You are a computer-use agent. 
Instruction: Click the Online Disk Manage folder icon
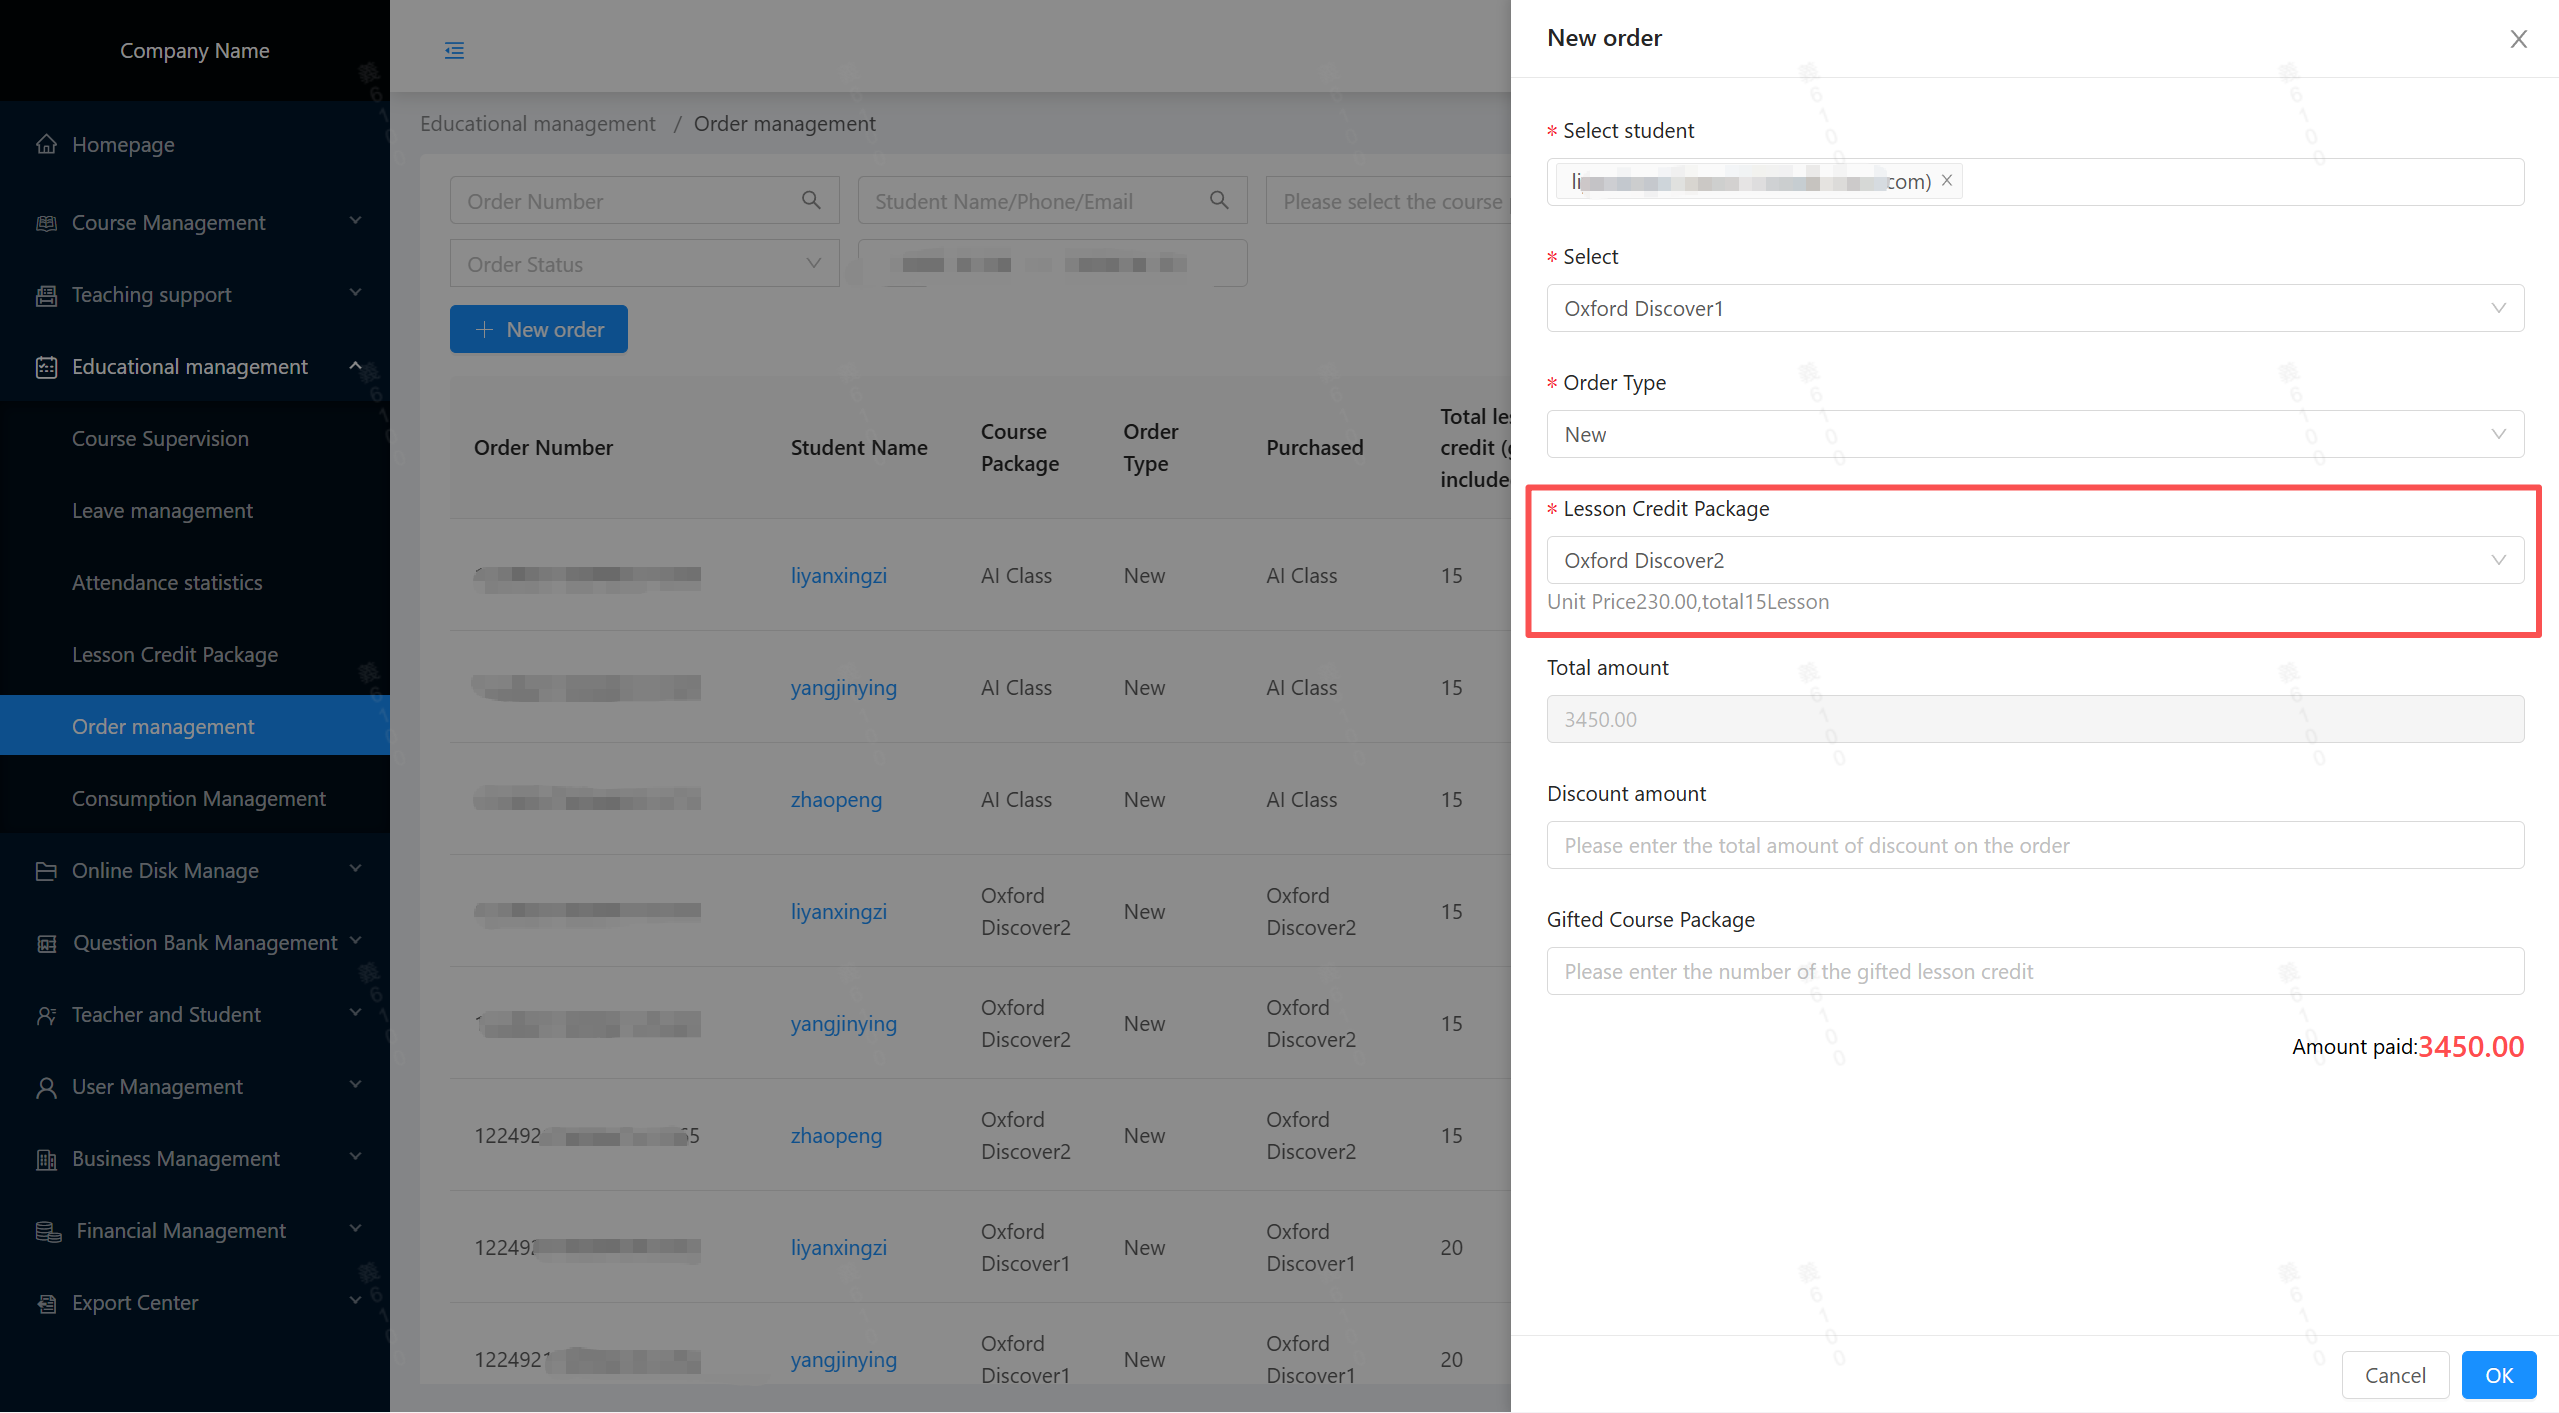46,871
